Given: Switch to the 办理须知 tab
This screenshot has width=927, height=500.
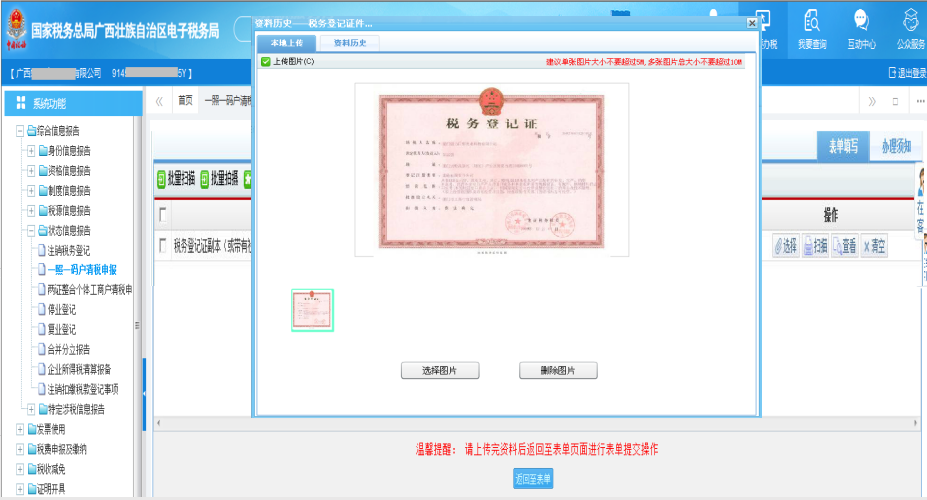Looking at the screenshot, I should coord(895,146).
